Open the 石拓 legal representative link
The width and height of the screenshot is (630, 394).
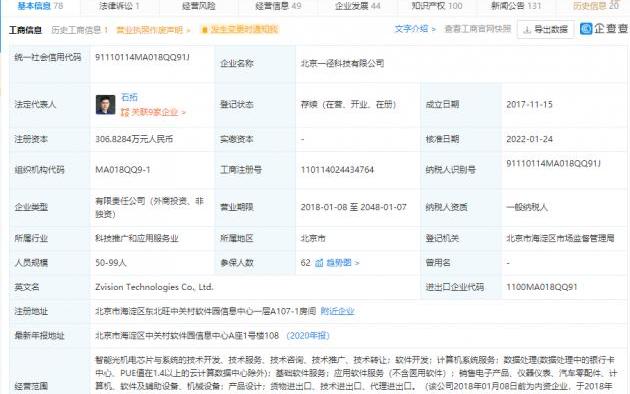tap(129, 97)
